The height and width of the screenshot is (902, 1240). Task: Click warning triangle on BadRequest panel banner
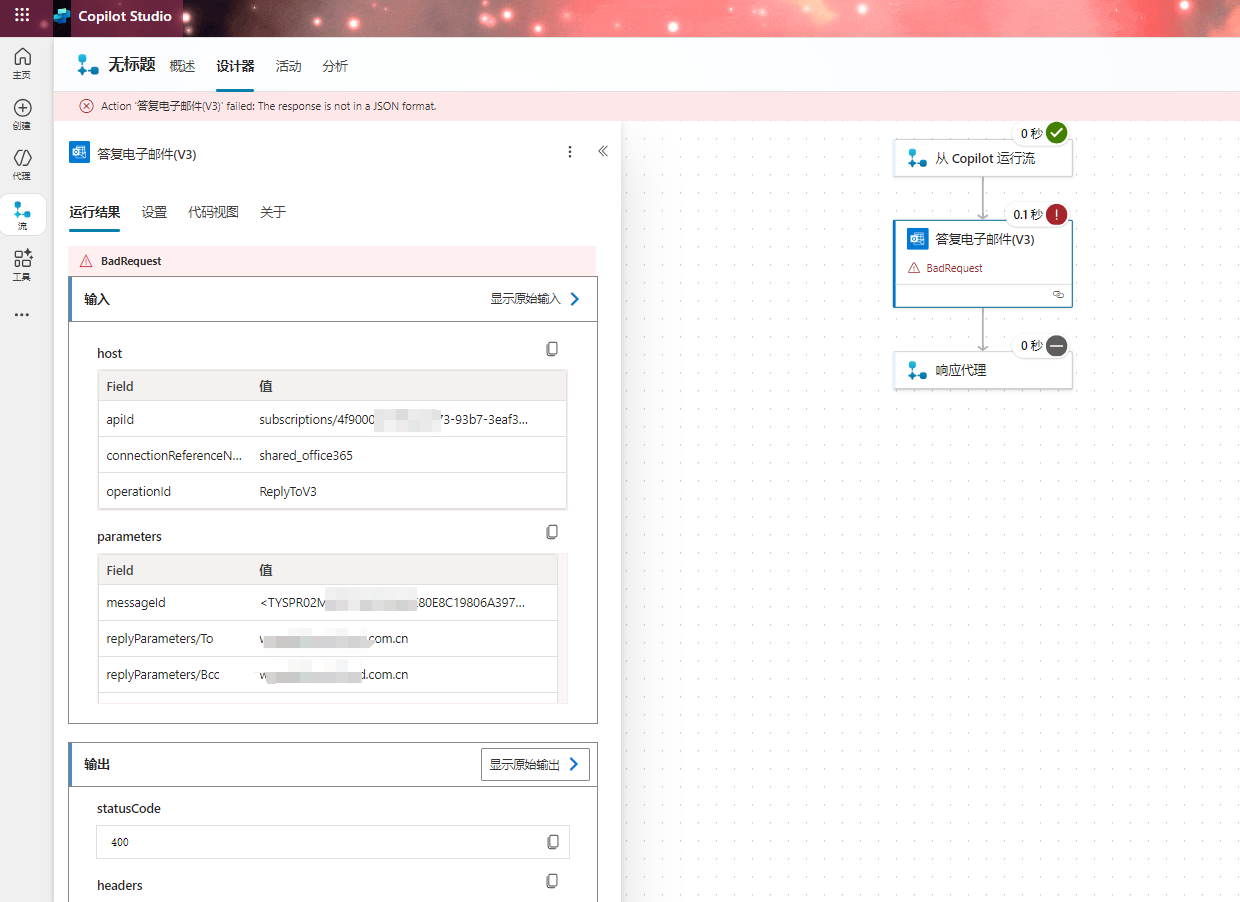tap(86, 261)
